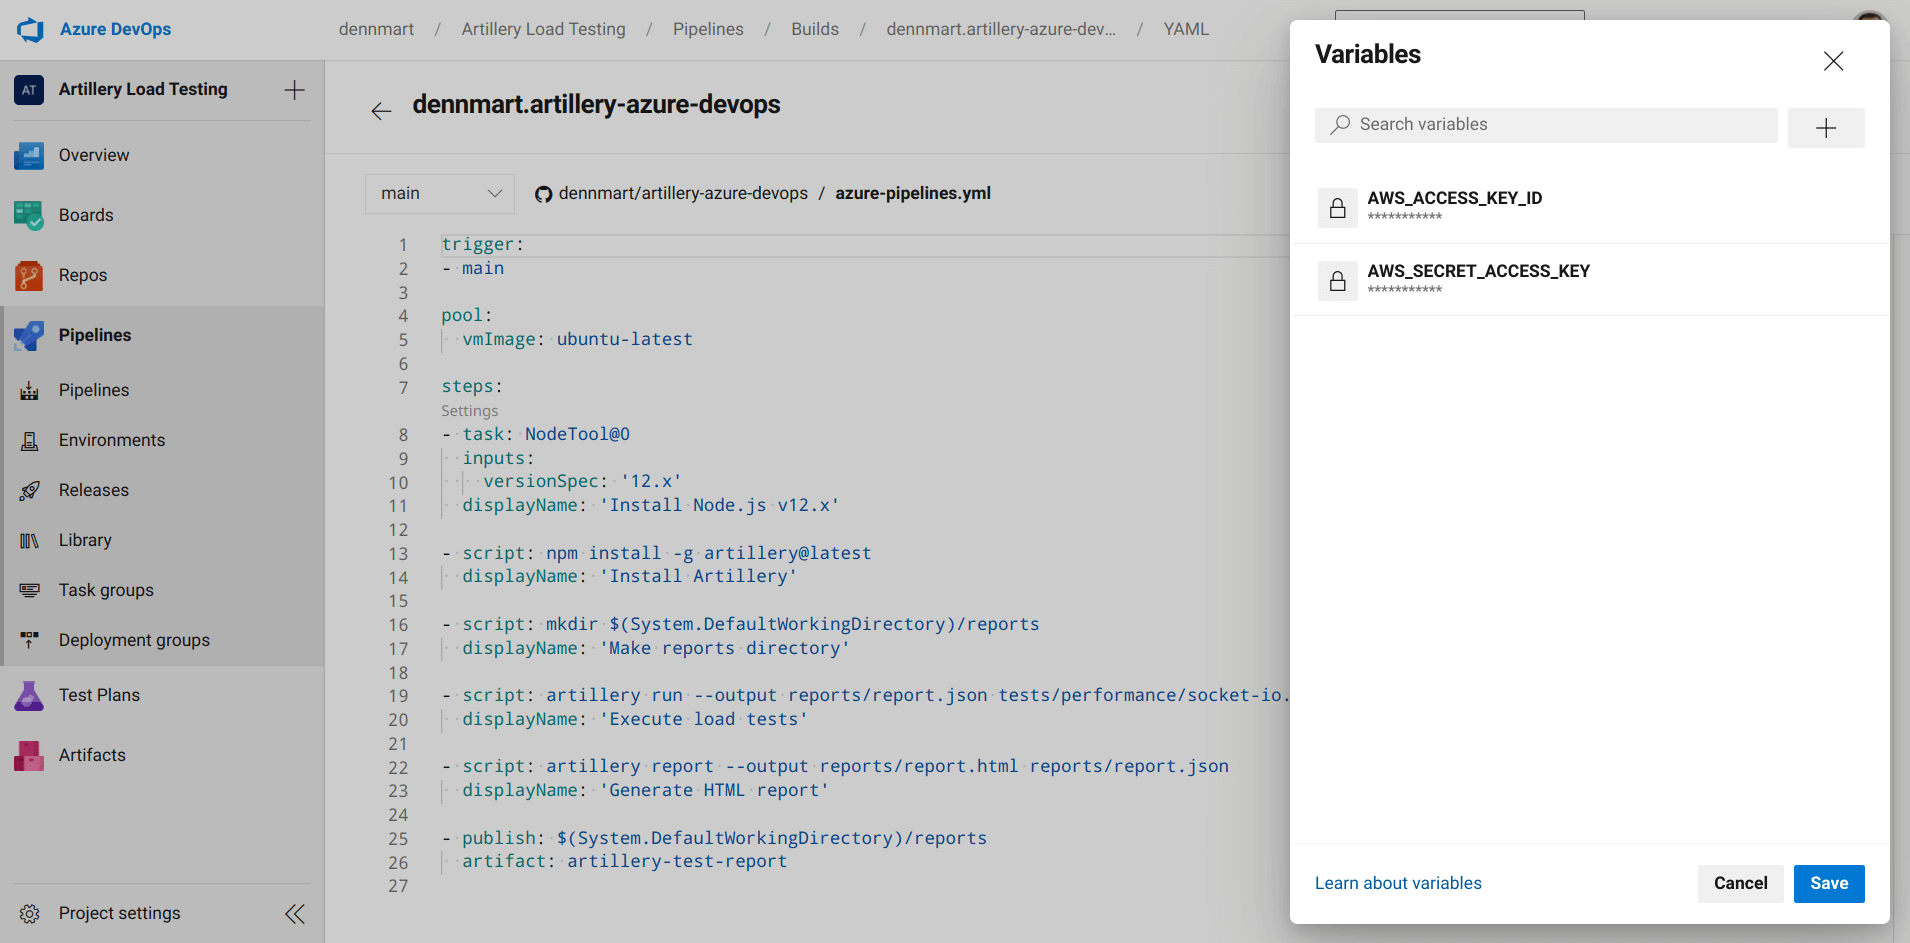Click Artillery Load Testing breadcrumb
This screenshot has height=943, width=1910.
(x=543, y=30)
